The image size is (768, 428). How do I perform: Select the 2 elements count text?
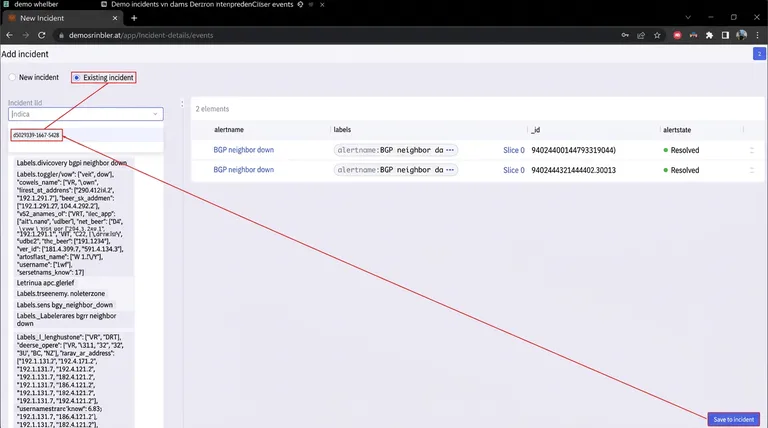(212, 109)
